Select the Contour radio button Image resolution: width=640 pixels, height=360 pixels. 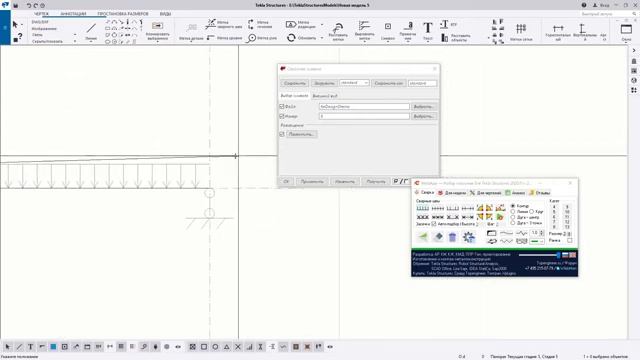pyautogui.click(x=513, y=206)
